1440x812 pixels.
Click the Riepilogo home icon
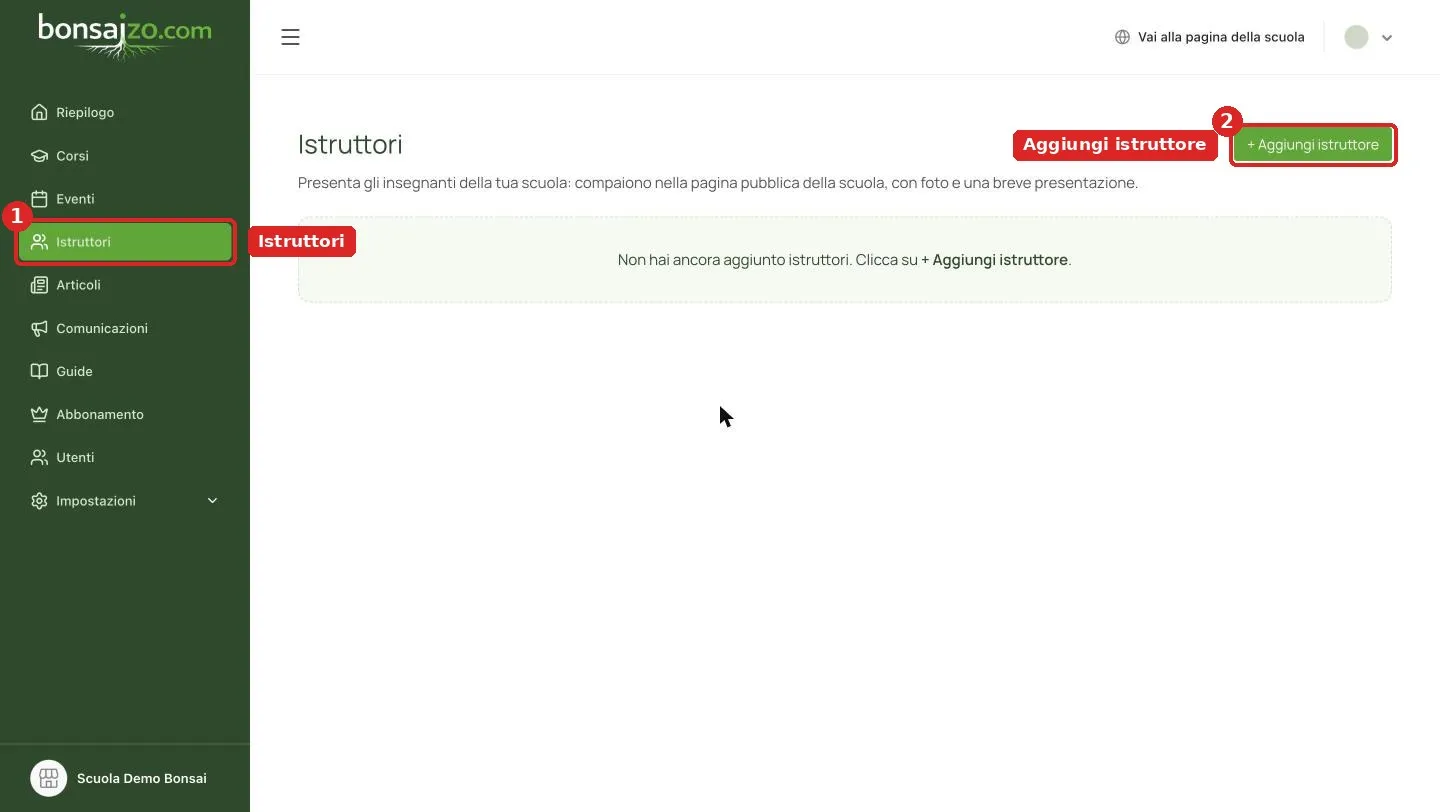pyautogui.click(x=39, y=112)
